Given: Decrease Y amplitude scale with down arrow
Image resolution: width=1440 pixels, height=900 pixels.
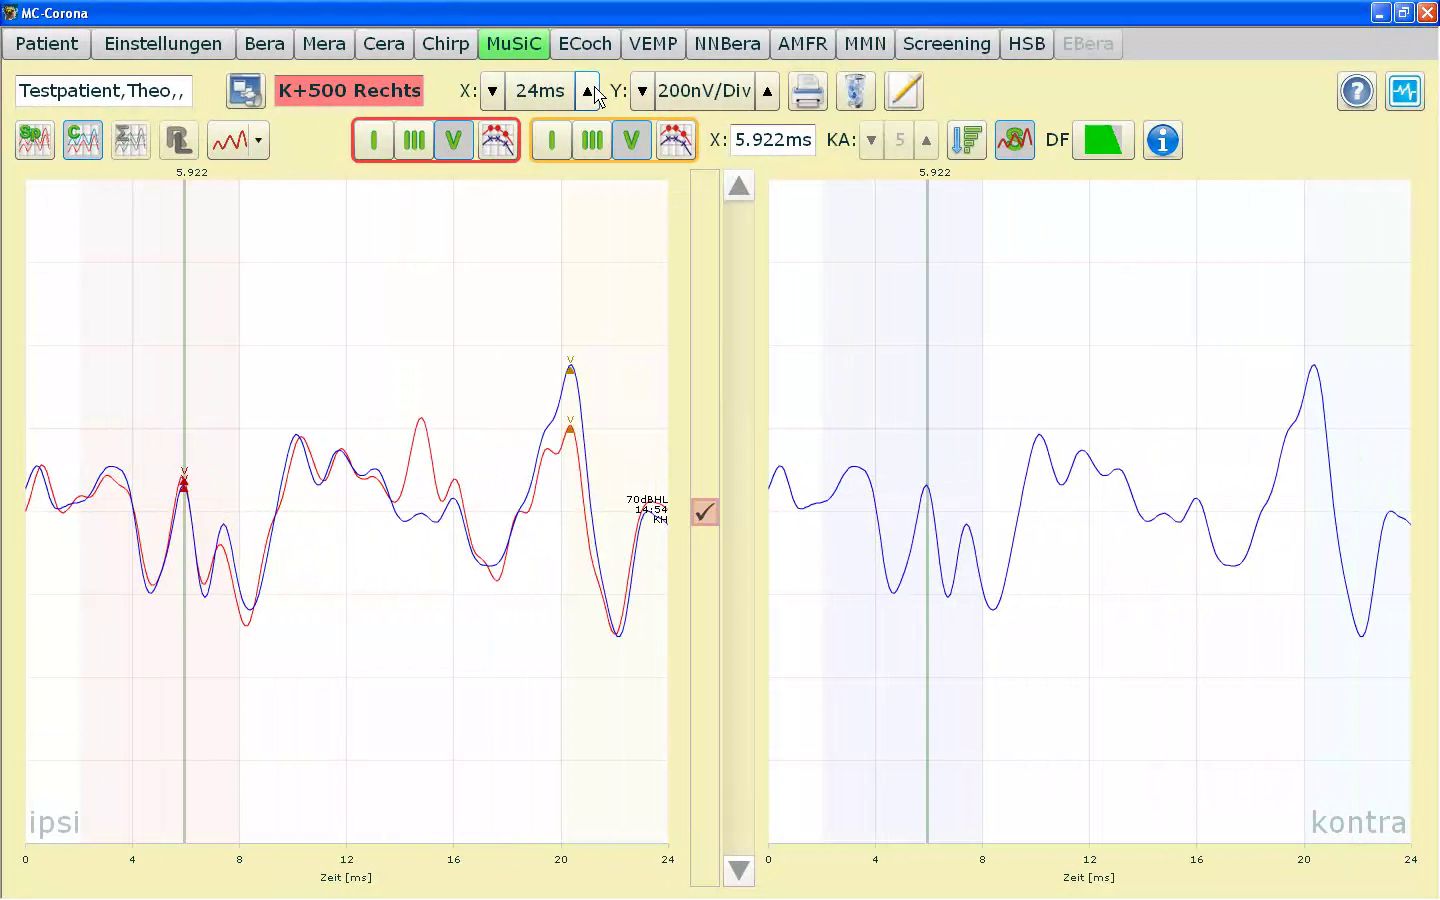Looking at the screenshot, I should pos(642,91).
